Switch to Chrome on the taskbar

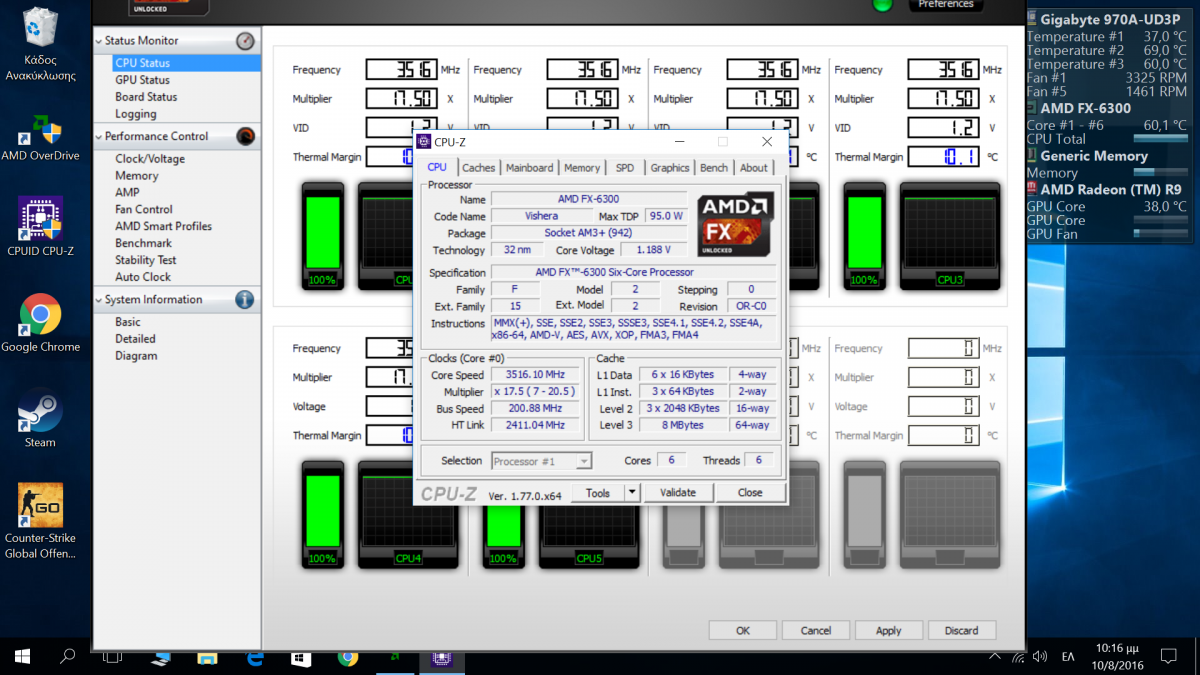coord(347,657)
